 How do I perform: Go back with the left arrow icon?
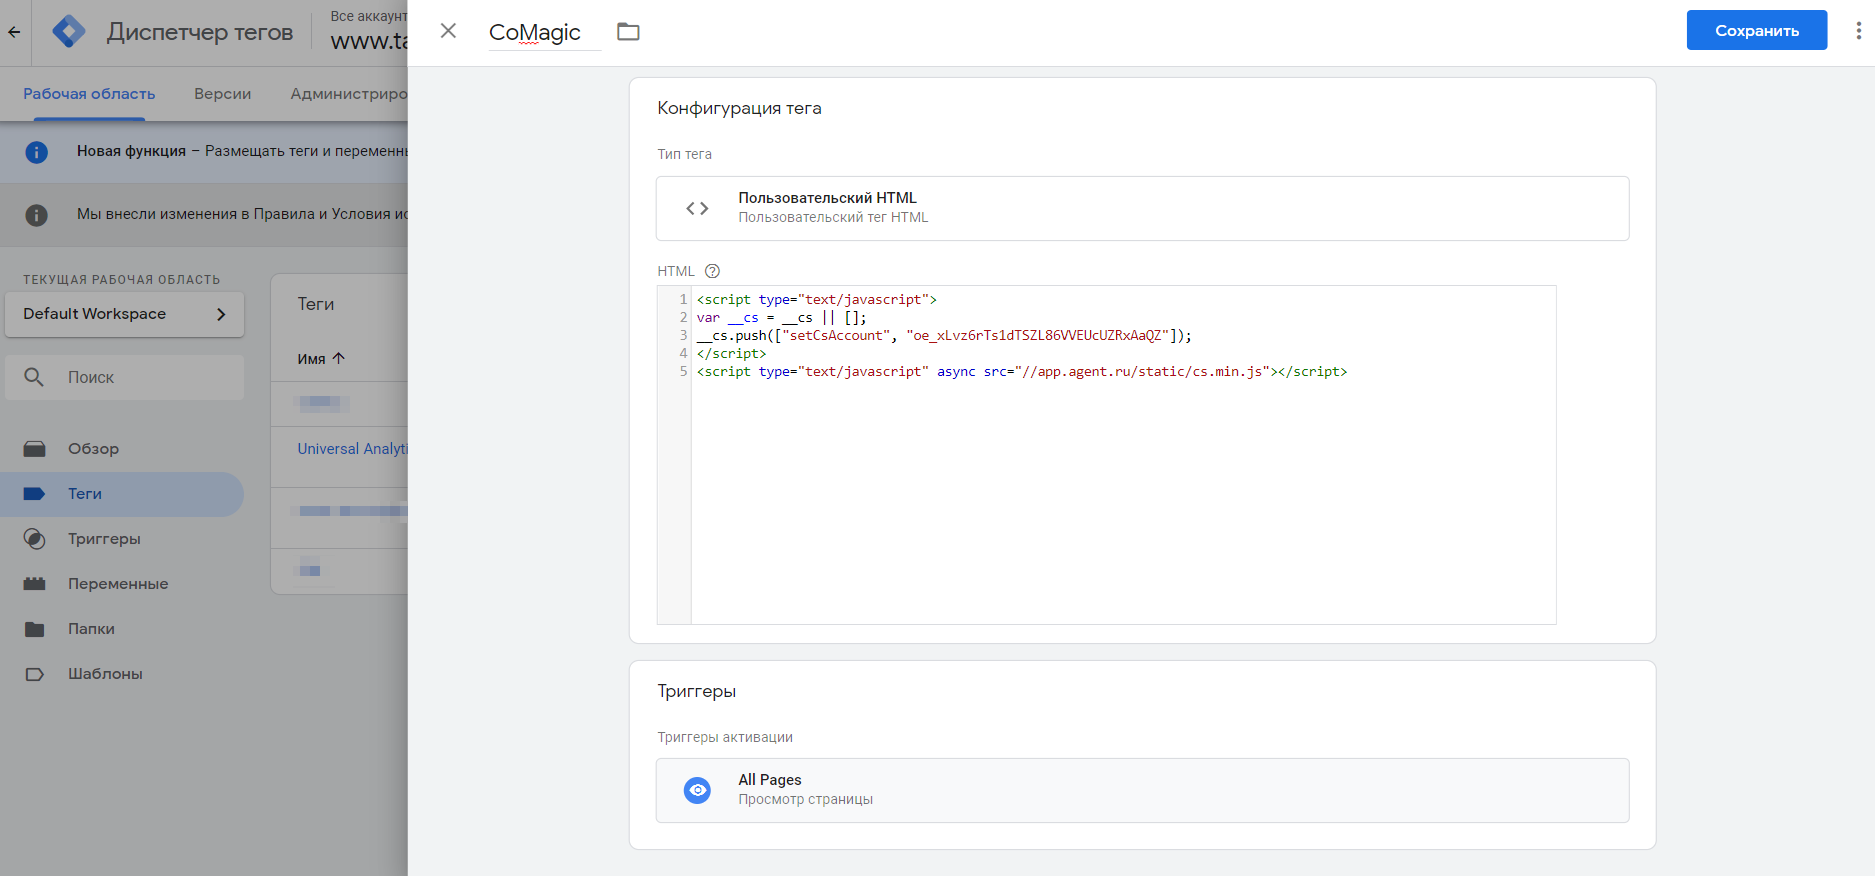point(14,32)
